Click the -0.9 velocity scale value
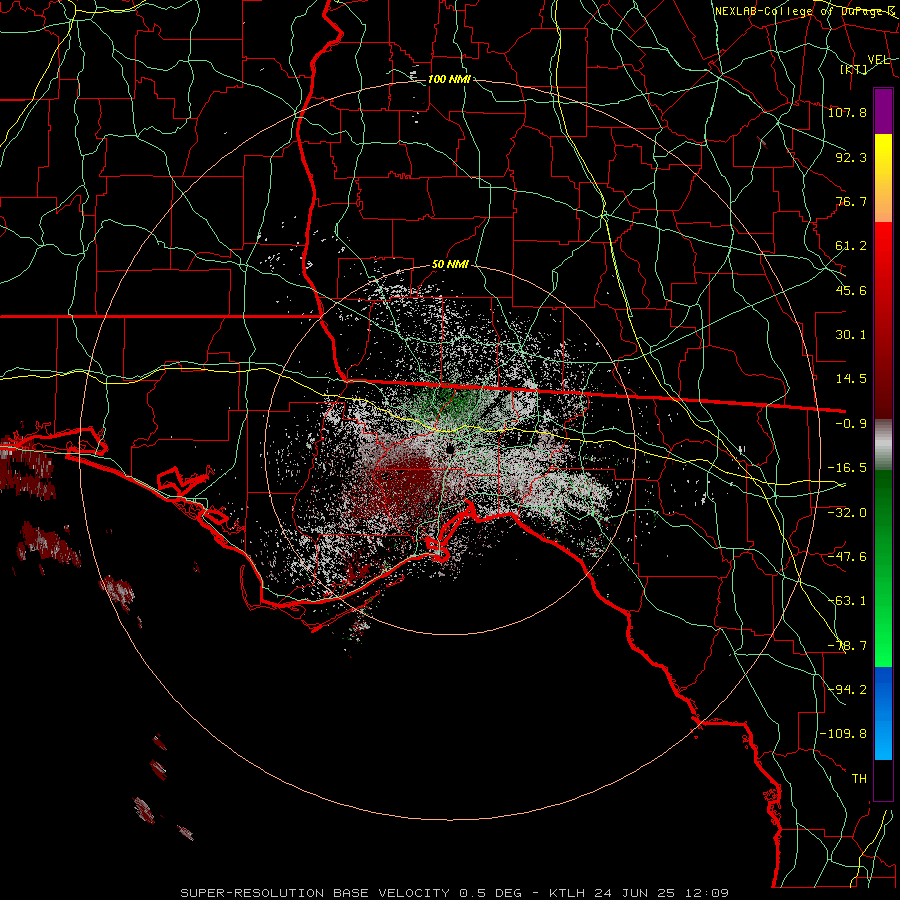Screen dimensions: 900x900 (x=851, y=424)
